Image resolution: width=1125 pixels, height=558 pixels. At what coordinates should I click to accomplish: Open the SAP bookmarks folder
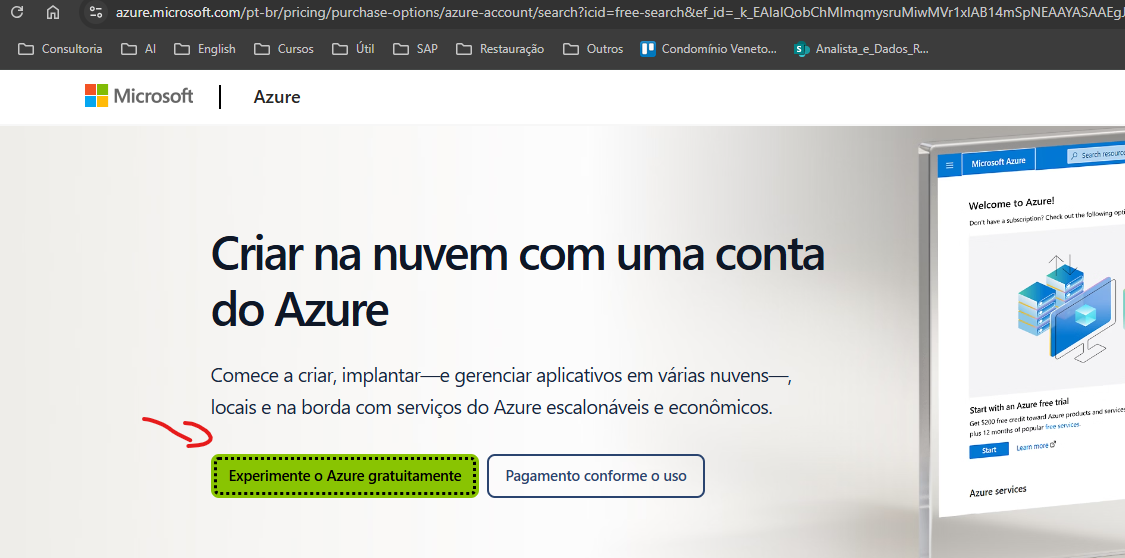pos(415,49)
